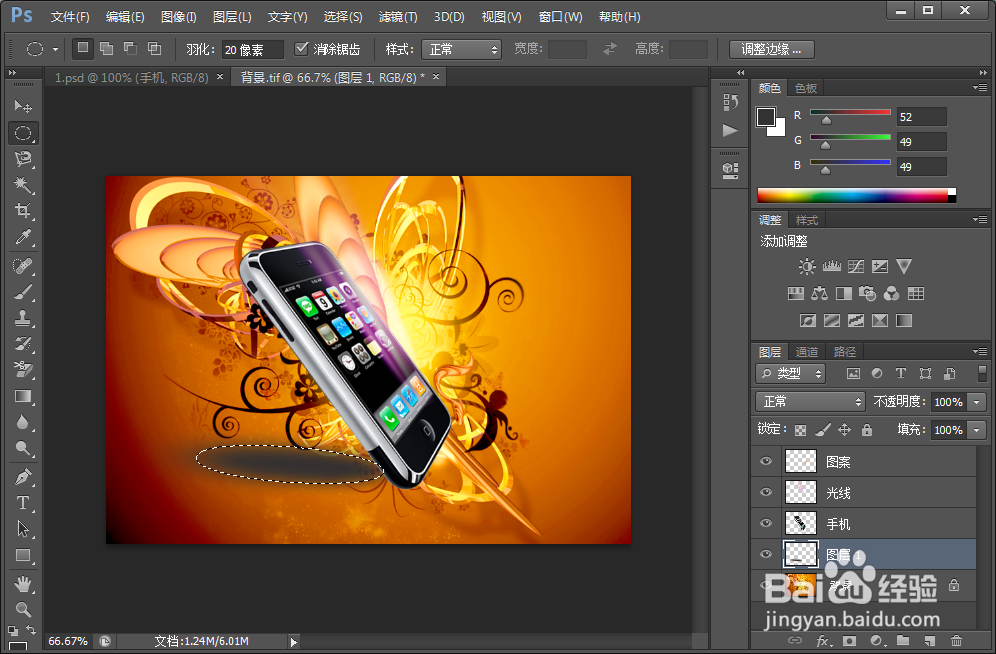Switch to the 通道 channels tab
The image size is (996, 654).
807,352
